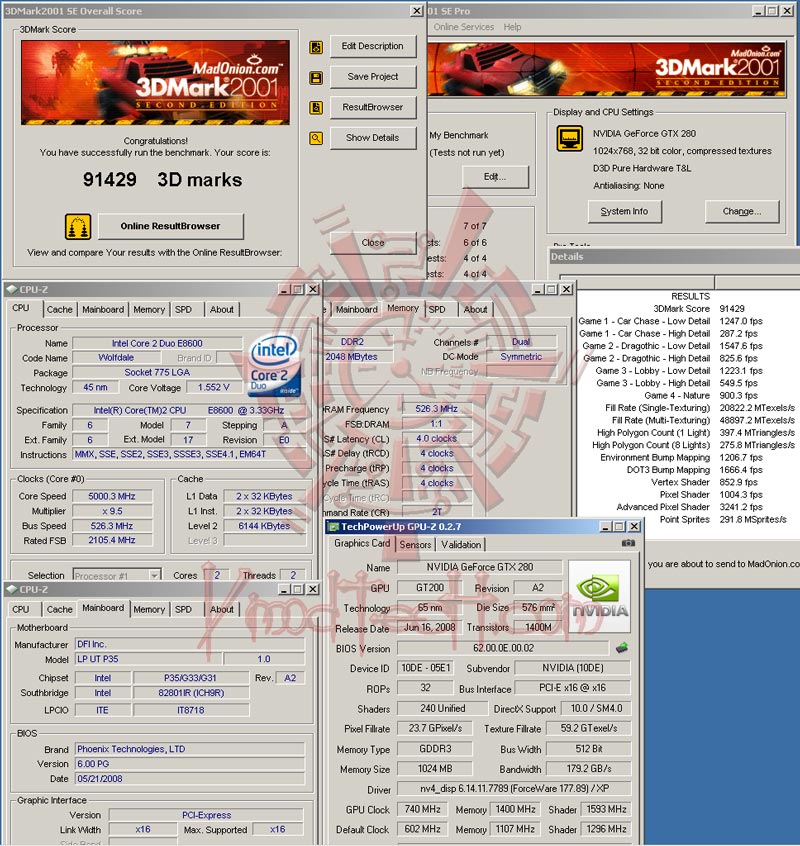The width and height of the screenshot is (800, 846).
Task: Click the Level 2 cache 6144 KBytes field
Action: 264,526
